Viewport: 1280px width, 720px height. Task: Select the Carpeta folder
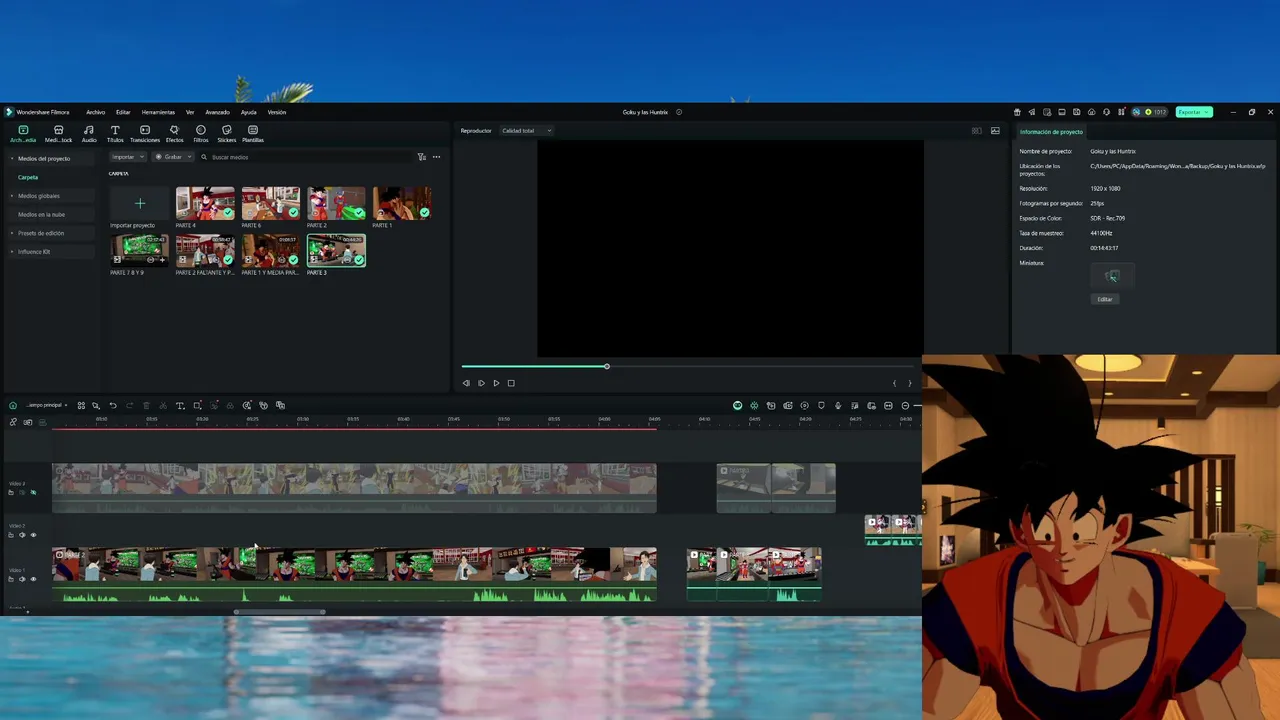tap(28, 177)
